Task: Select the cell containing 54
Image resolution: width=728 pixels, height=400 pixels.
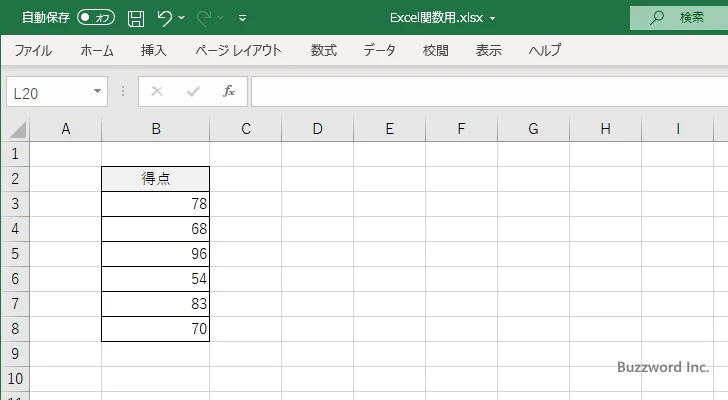Action: click(156, 279)
